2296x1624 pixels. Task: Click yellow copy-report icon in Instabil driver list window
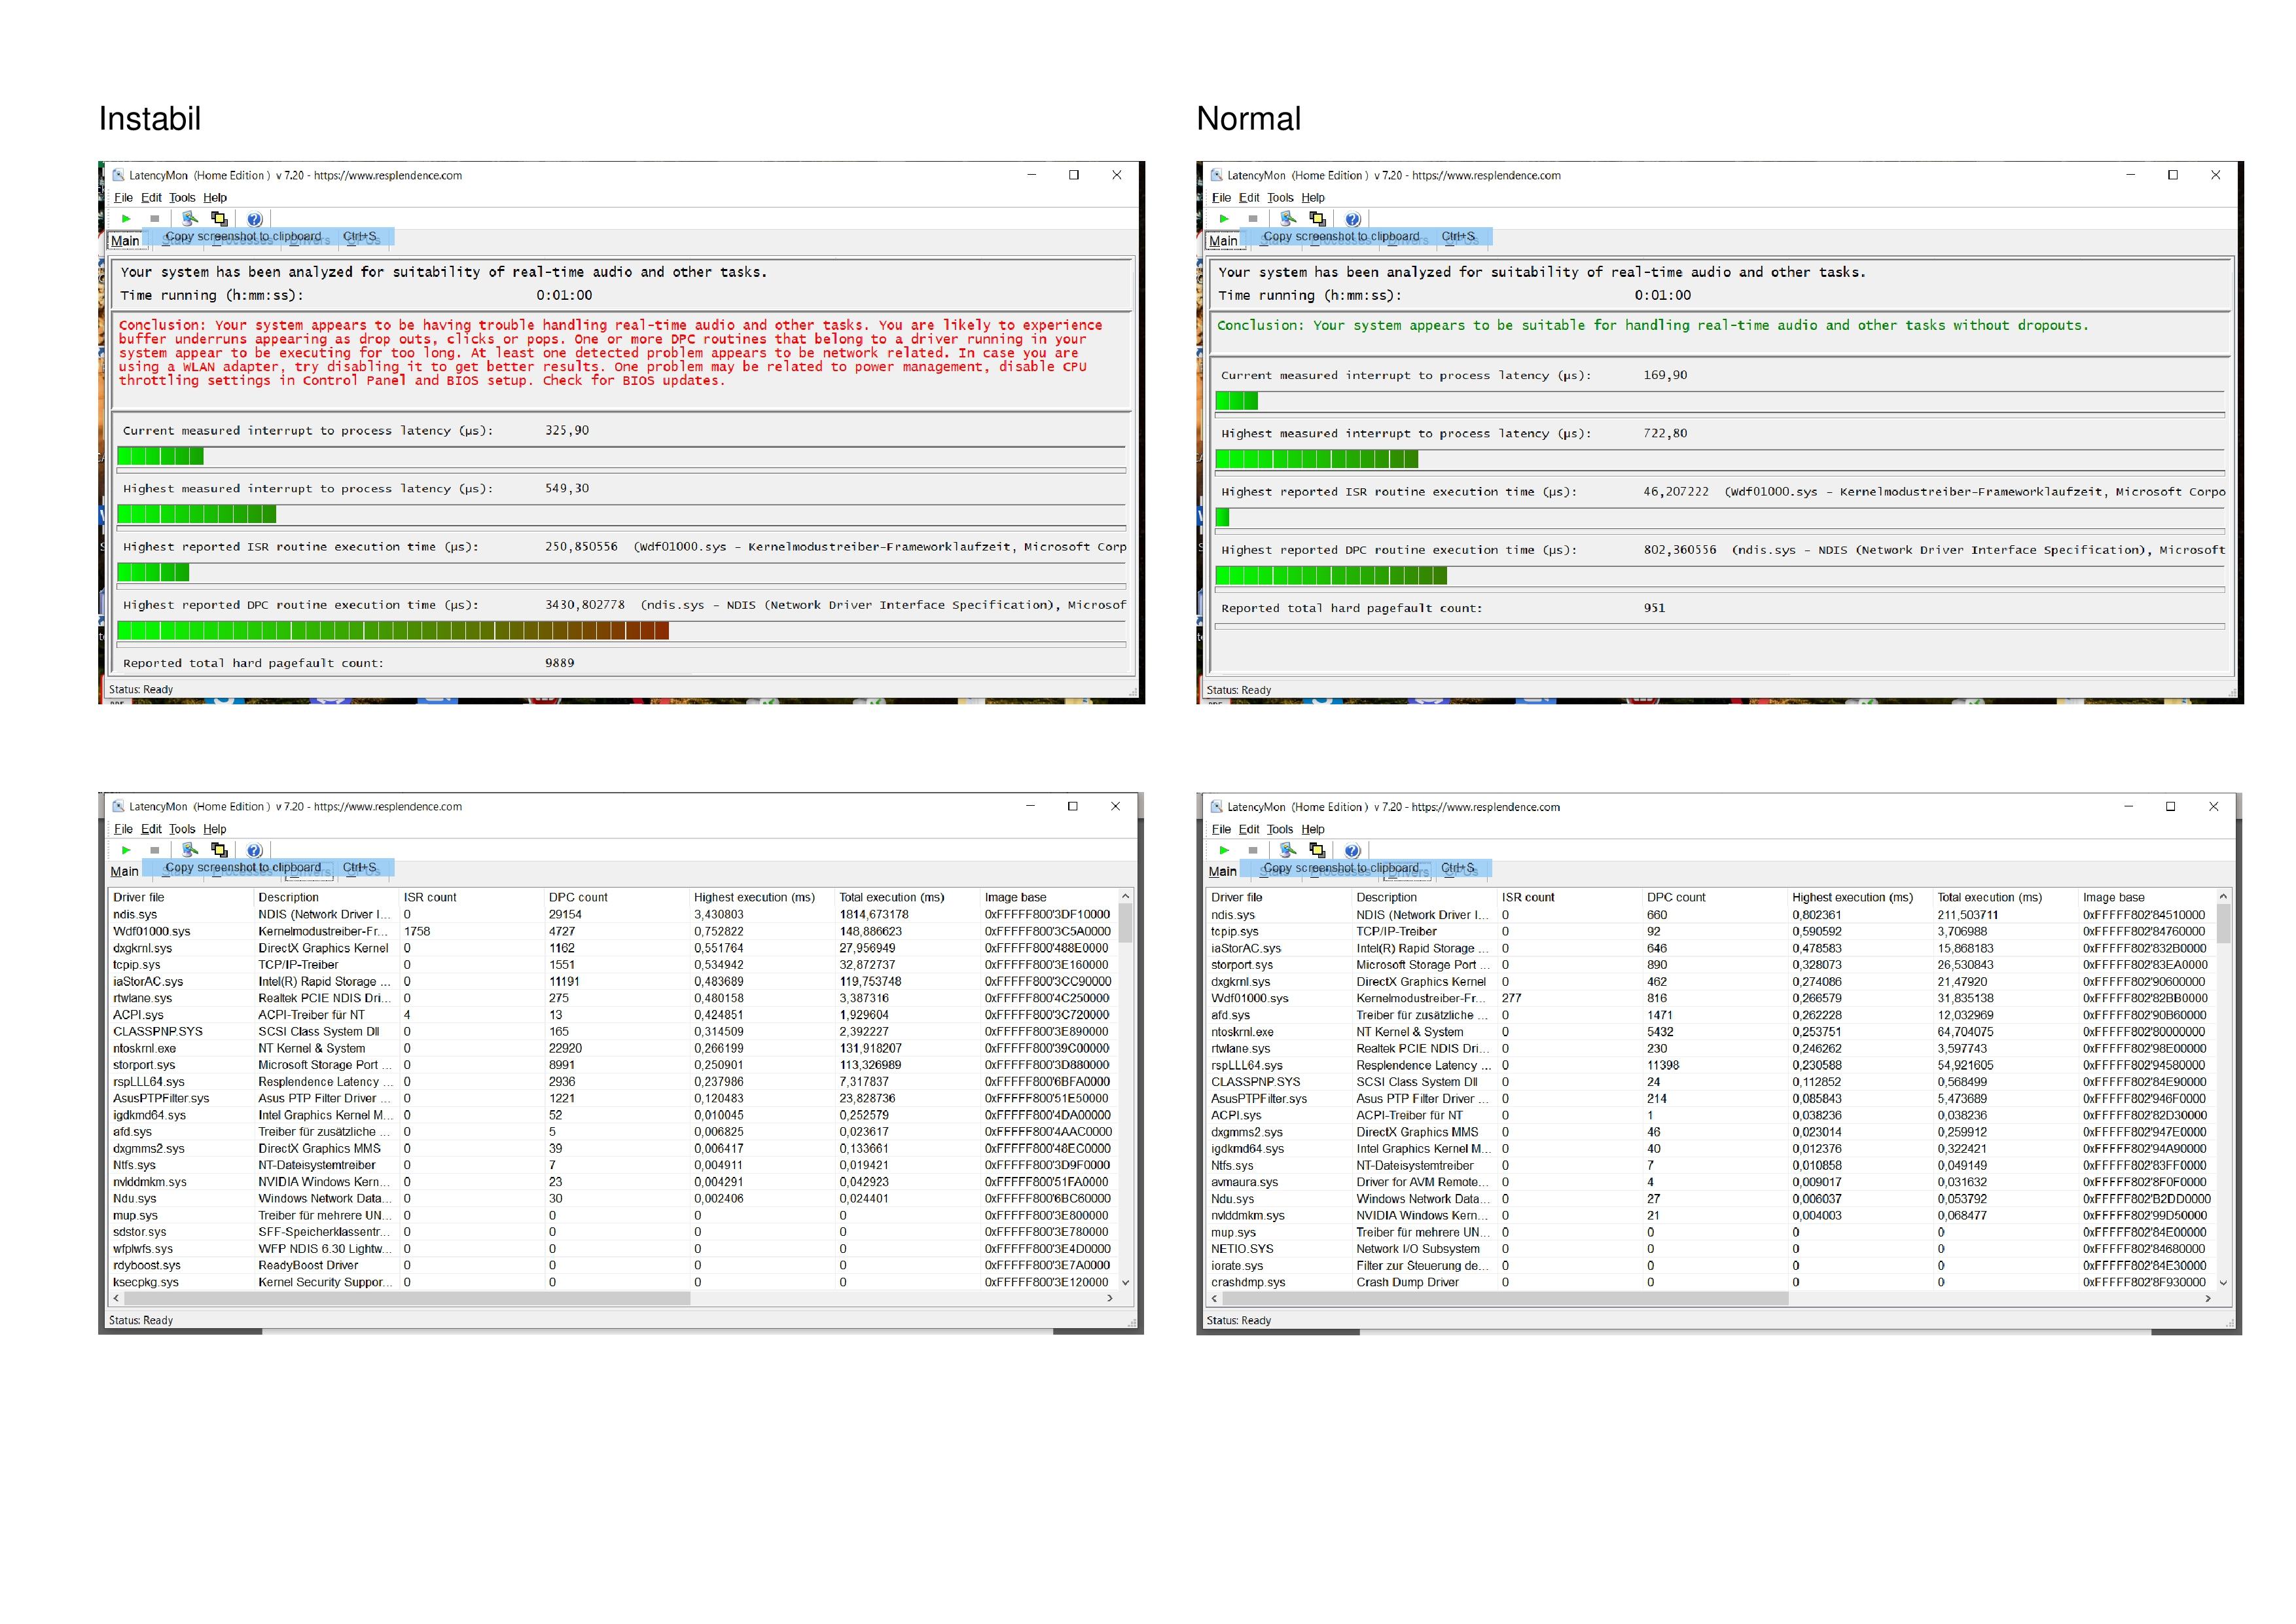219,850
